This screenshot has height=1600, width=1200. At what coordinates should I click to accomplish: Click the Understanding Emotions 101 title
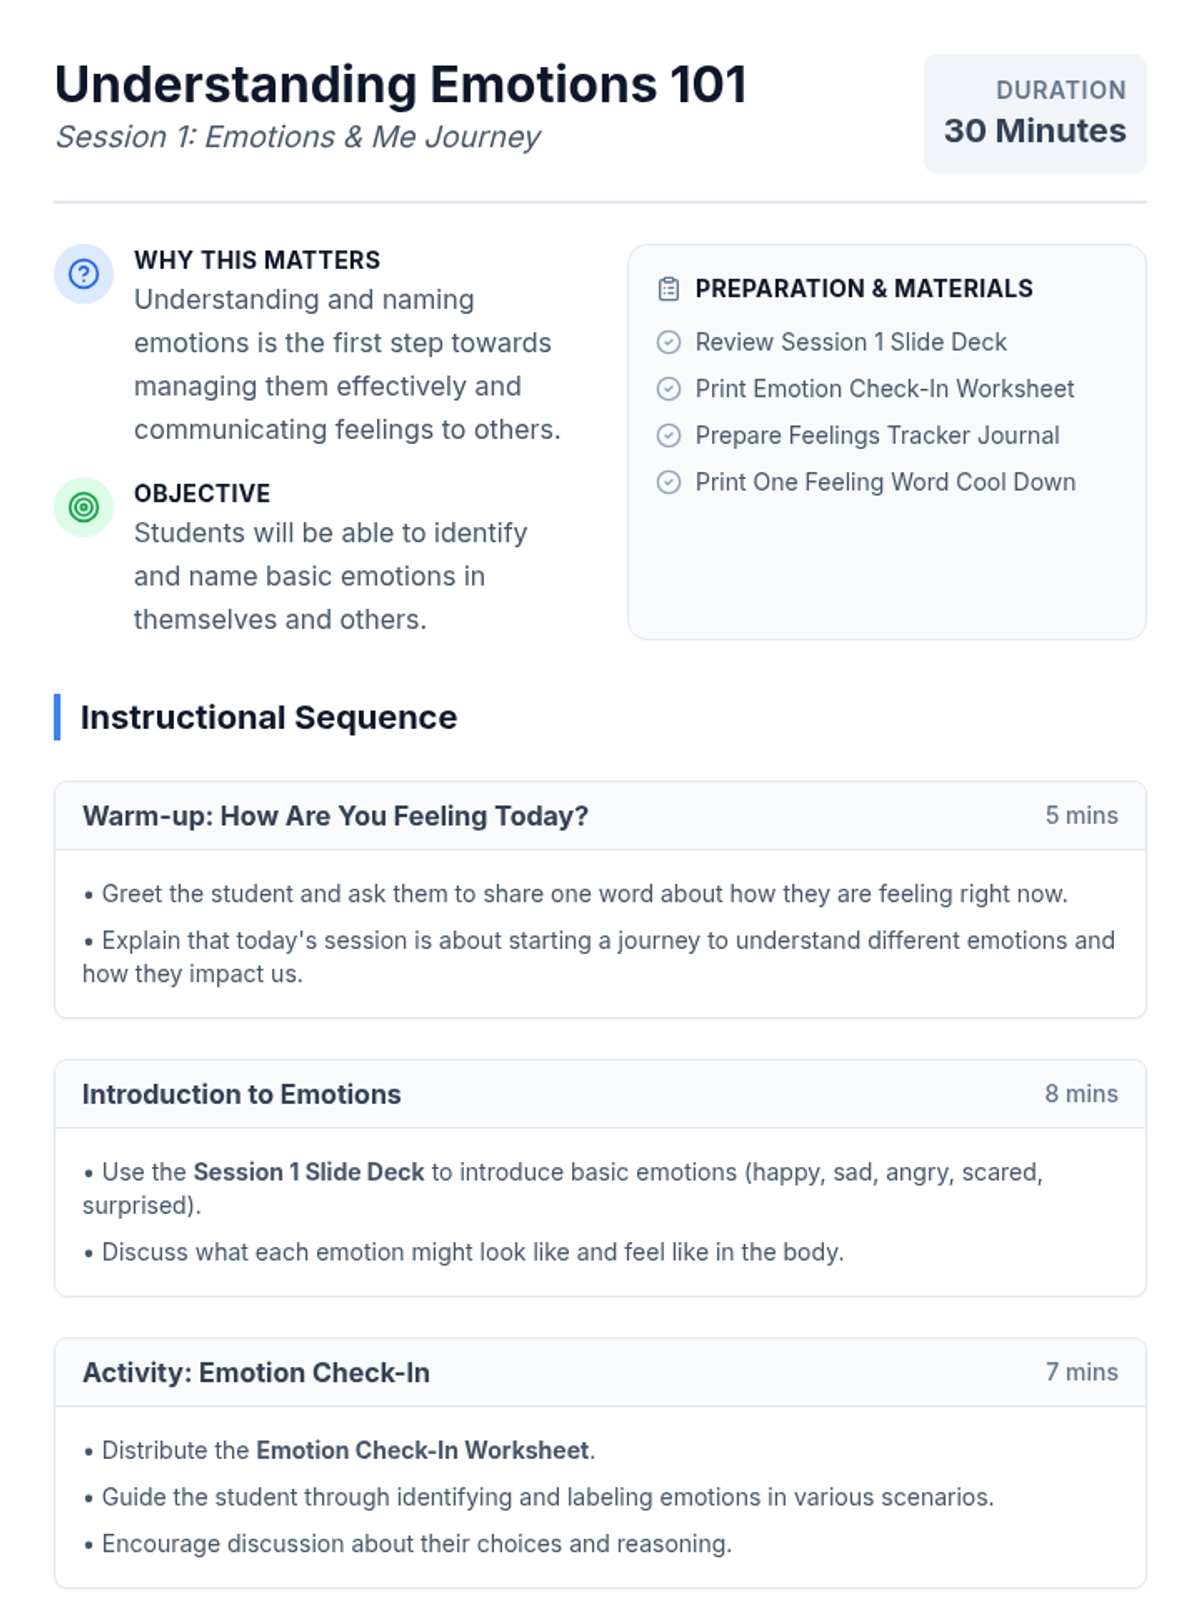pos(400,84)
